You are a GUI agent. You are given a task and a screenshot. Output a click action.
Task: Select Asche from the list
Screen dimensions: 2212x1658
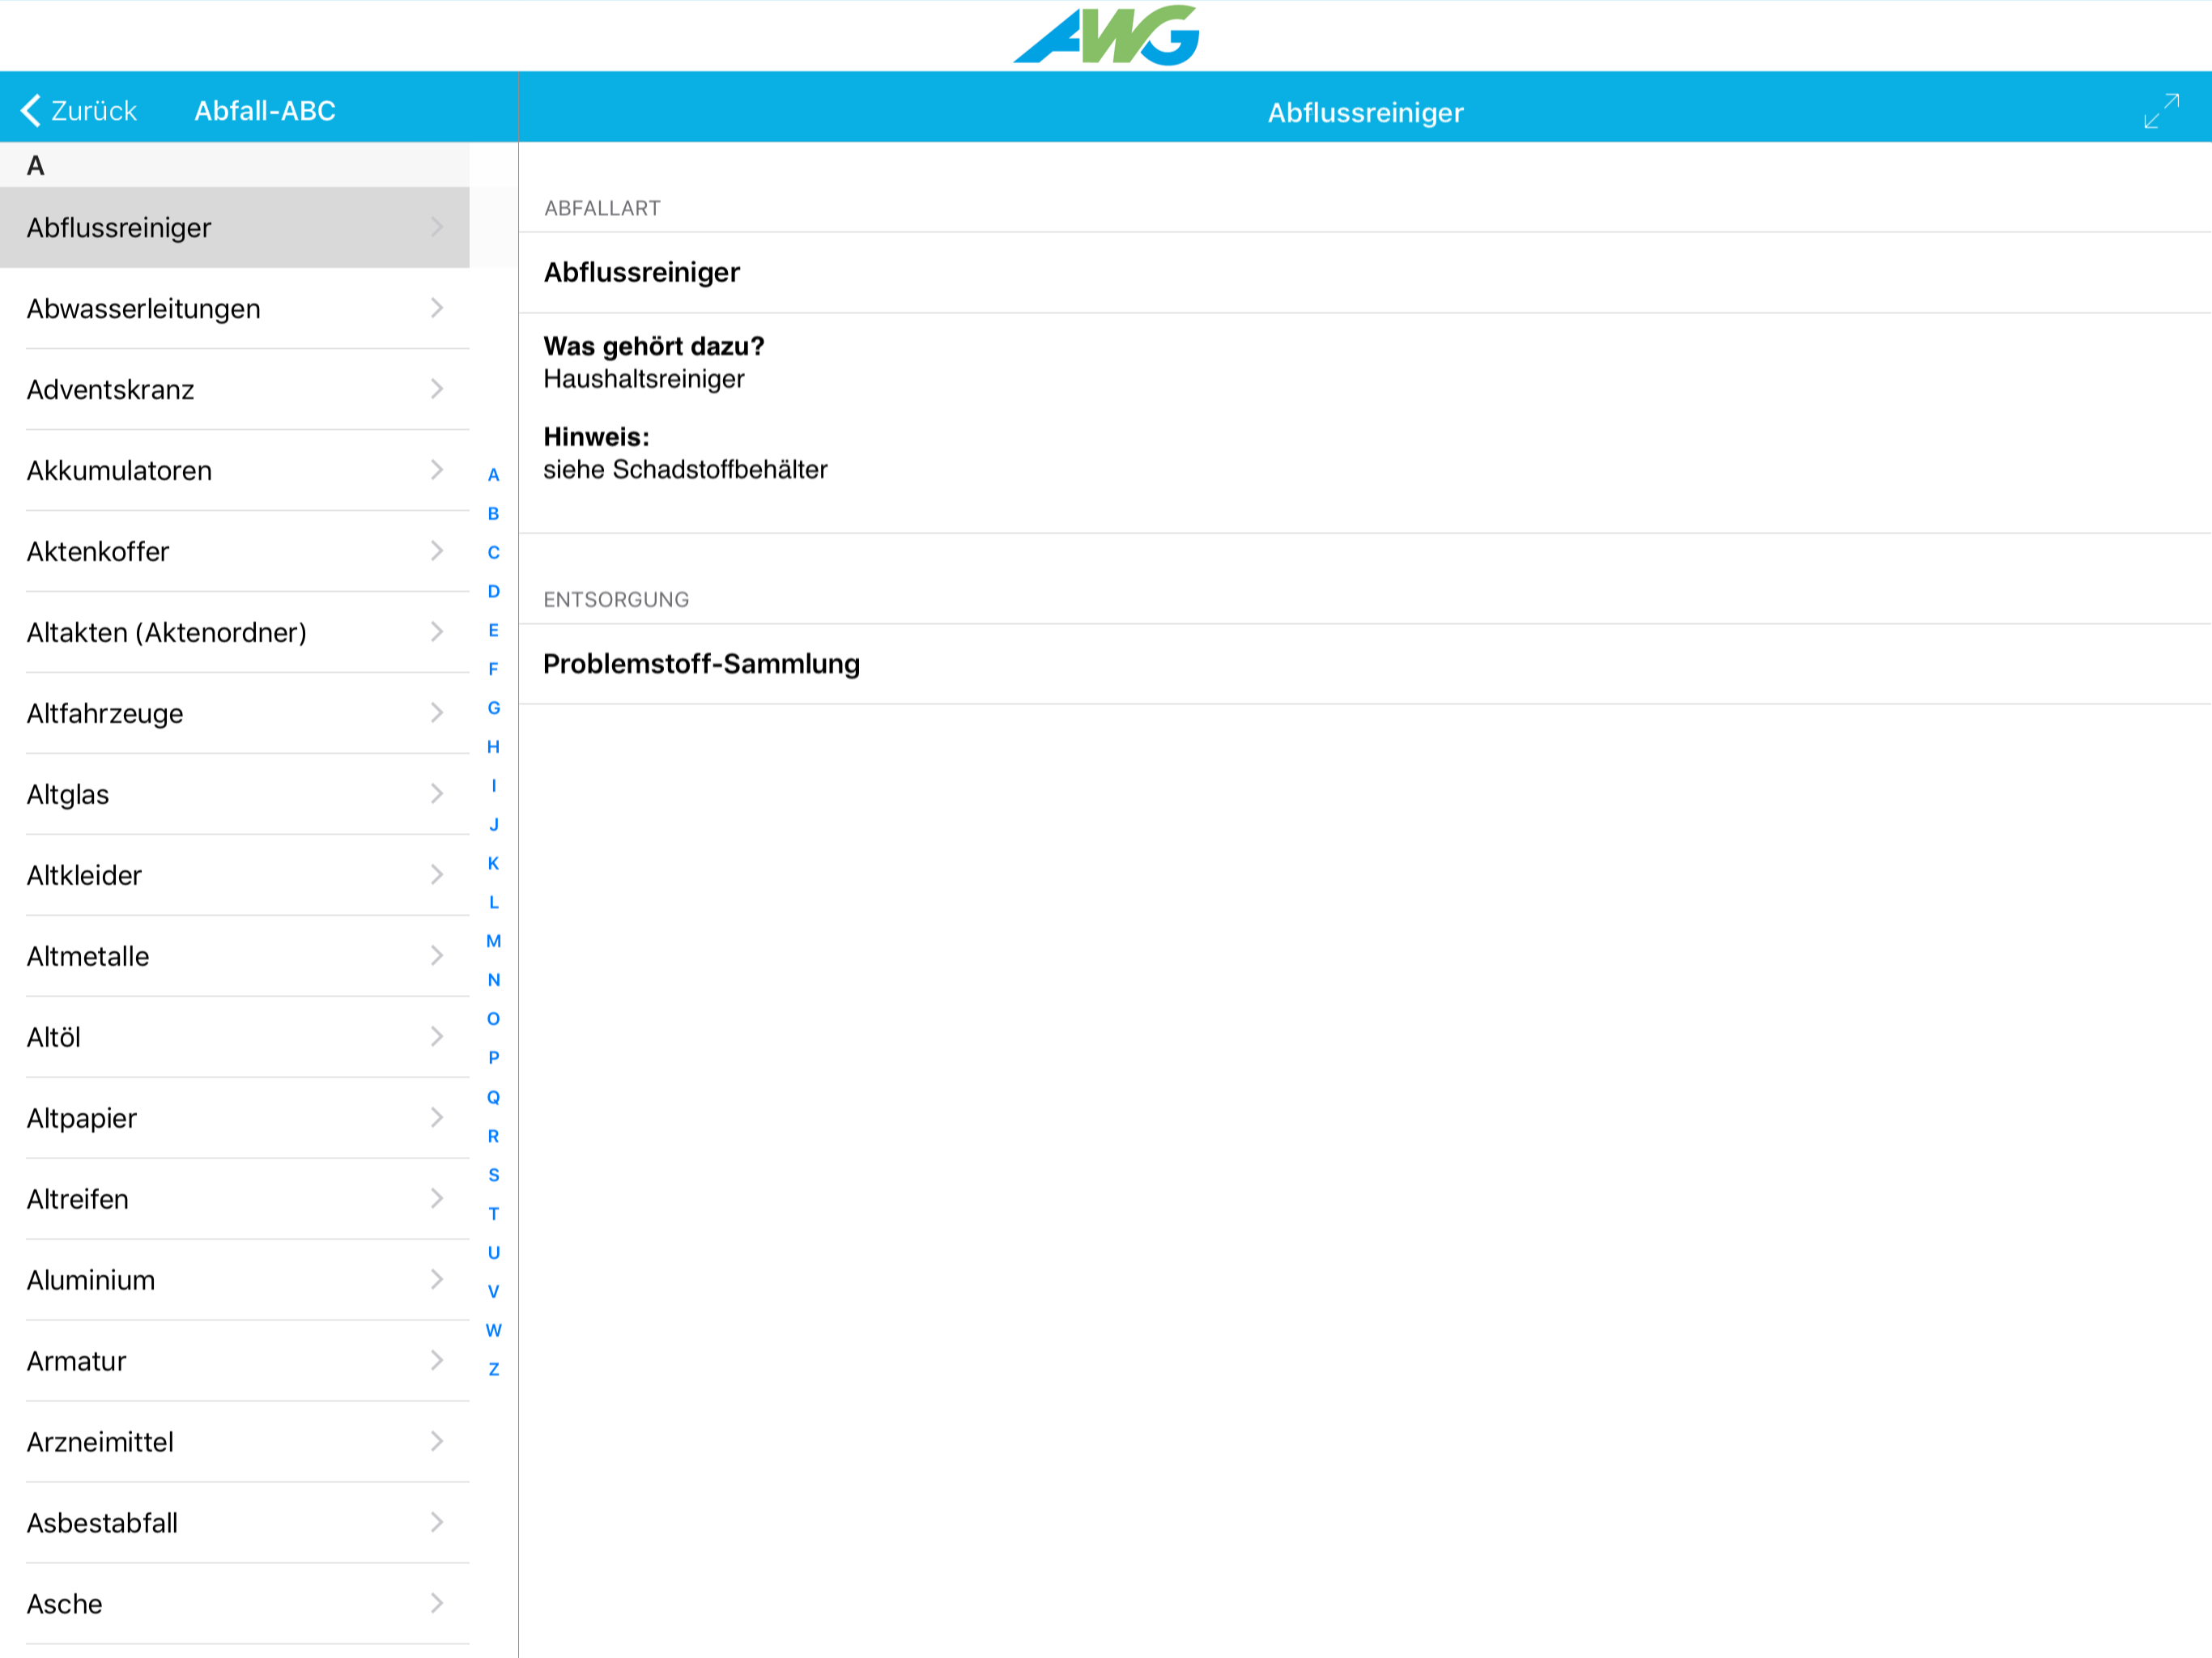pyautogui.click(x=235, y=1604)
